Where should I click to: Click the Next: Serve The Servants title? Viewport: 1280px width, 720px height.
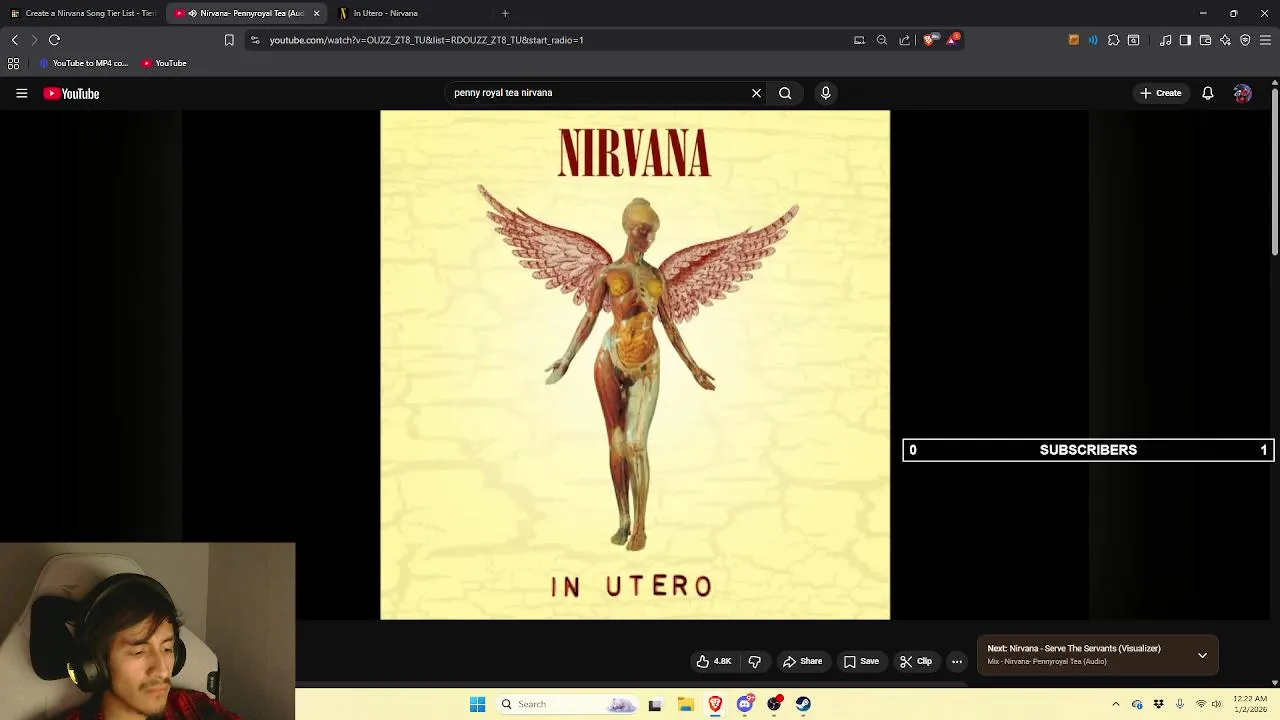pyautogui.click(x=1074, y=648)
